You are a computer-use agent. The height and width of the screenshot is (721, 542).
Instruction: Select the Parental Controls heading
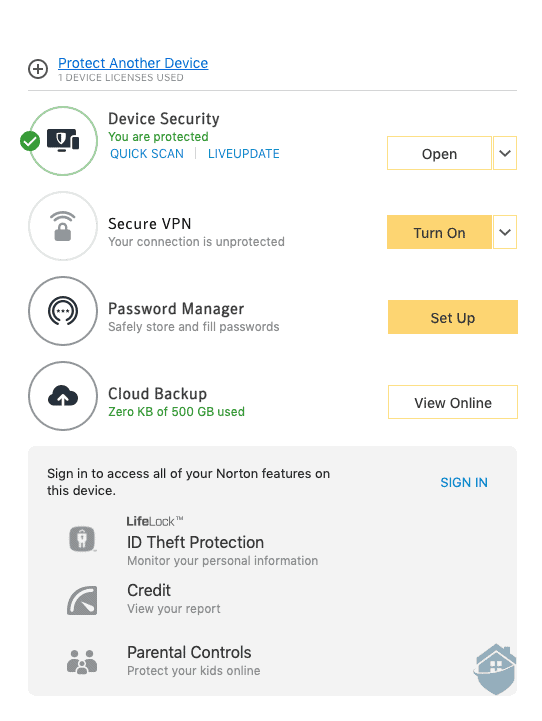[x=189, y=652]
